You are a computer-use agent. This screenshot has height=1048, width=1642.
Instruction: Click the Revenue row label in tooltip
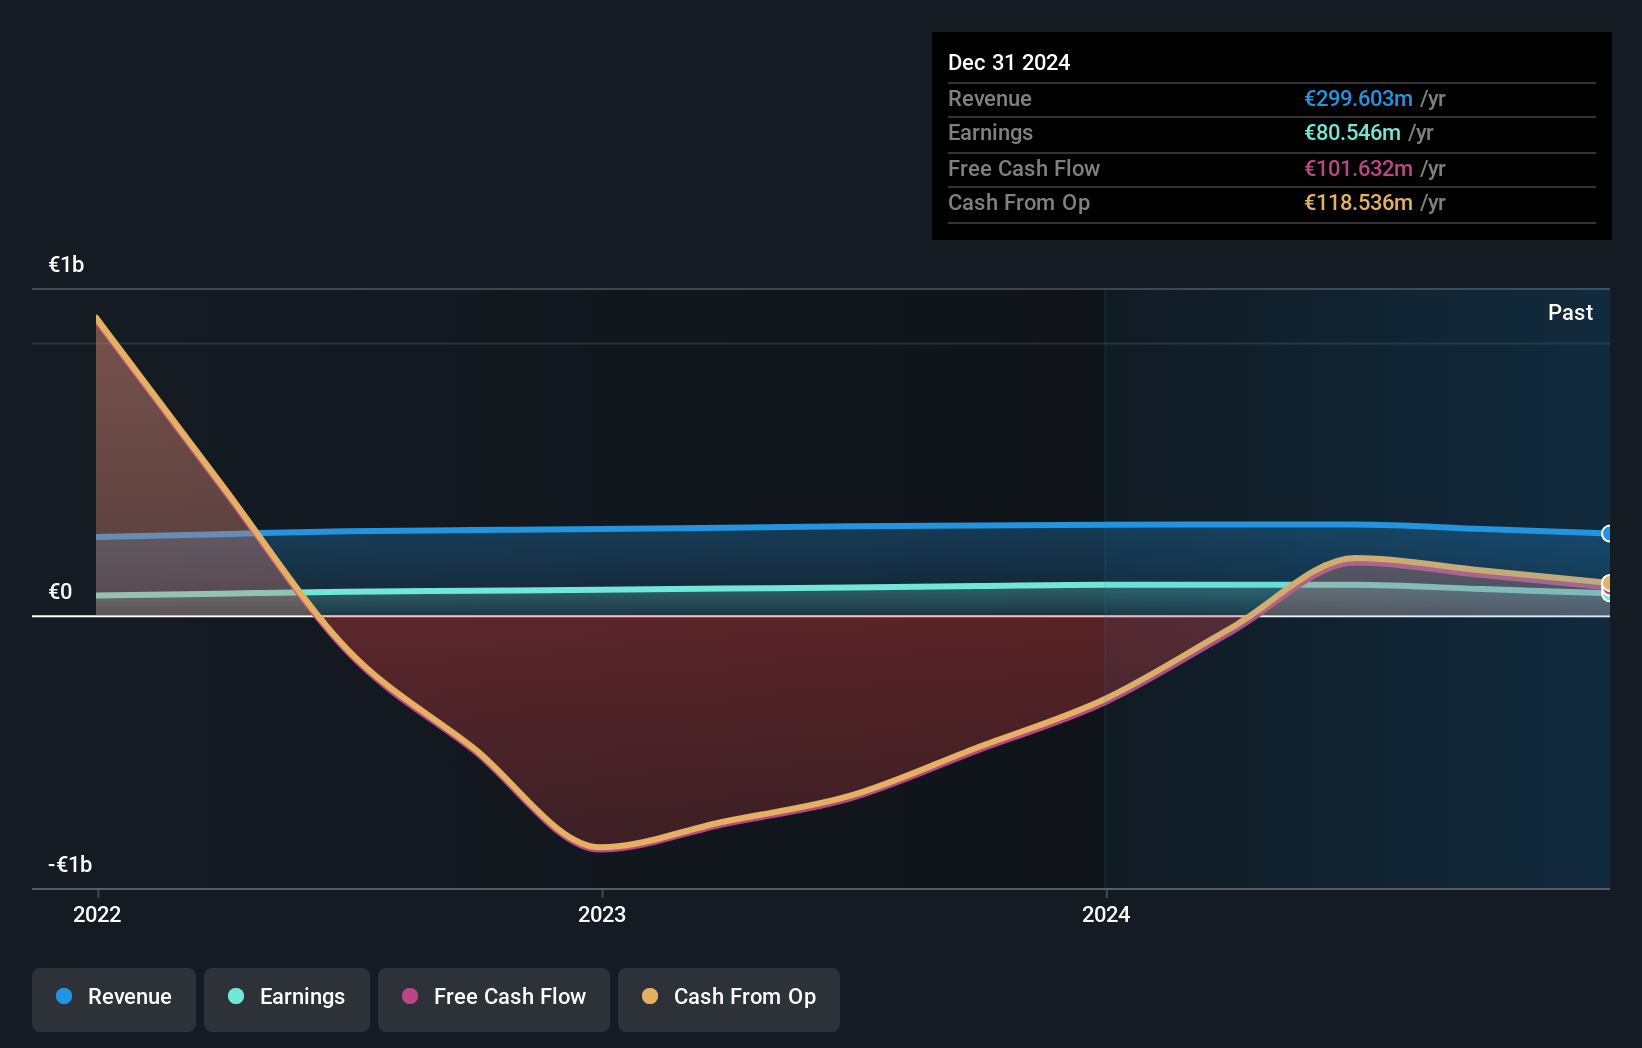coord(990,98)
